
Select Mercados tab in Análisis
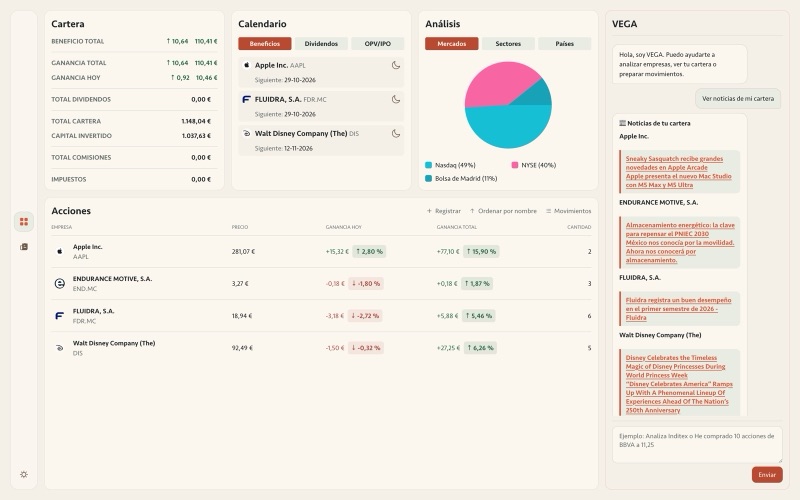coord(452,44)
